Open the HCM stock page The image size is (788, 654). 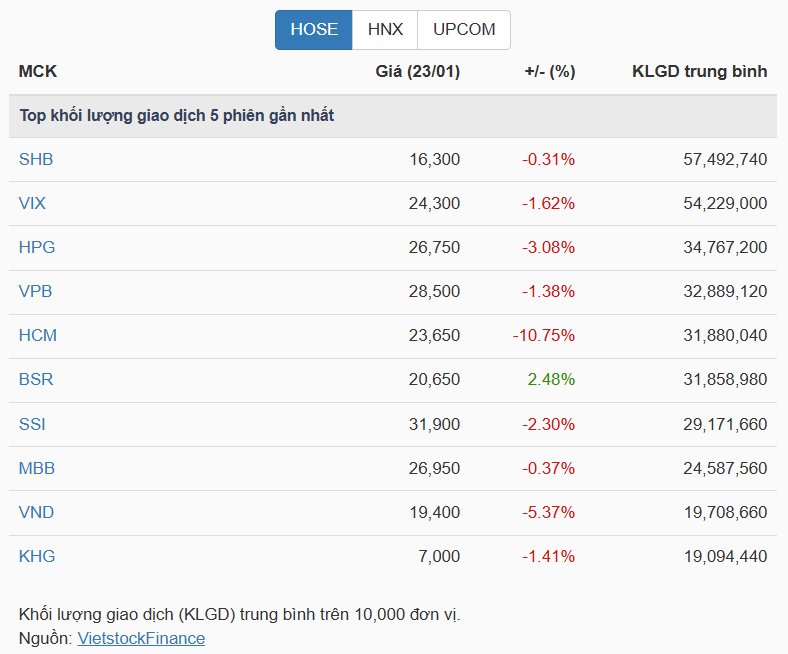point(38,335)
